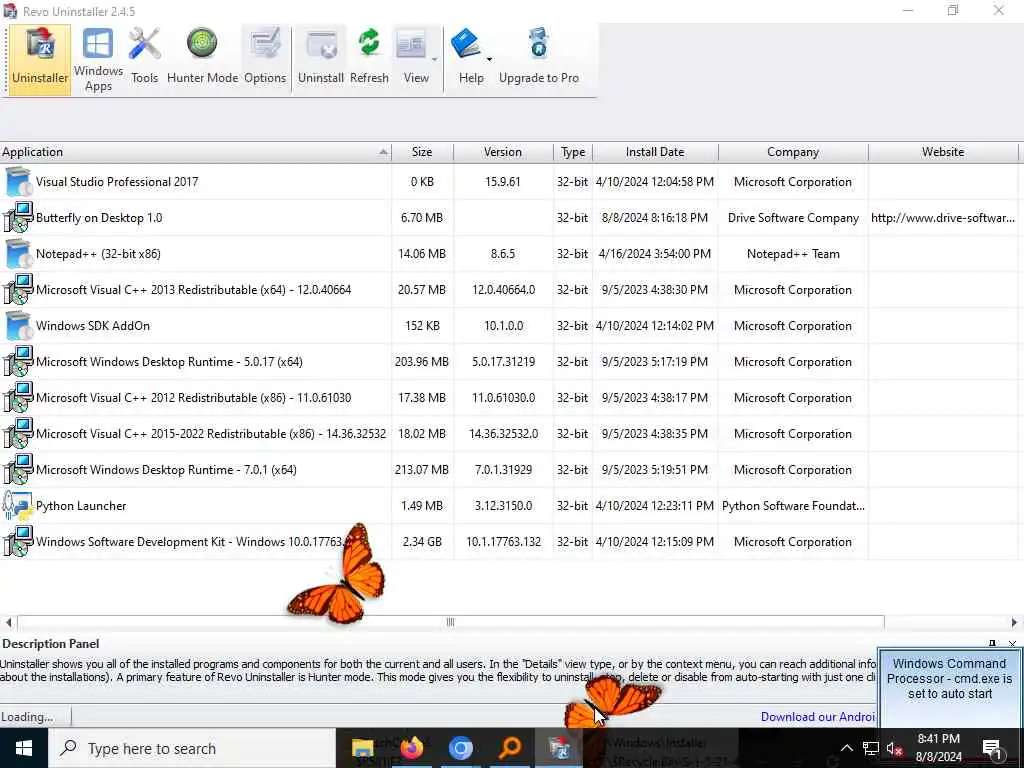Screen dimensions: 1024x768
Task: Select Windows Desktop Runtime 5.0.17 icon
Action: pyautogui.click(x=18, y=361)
